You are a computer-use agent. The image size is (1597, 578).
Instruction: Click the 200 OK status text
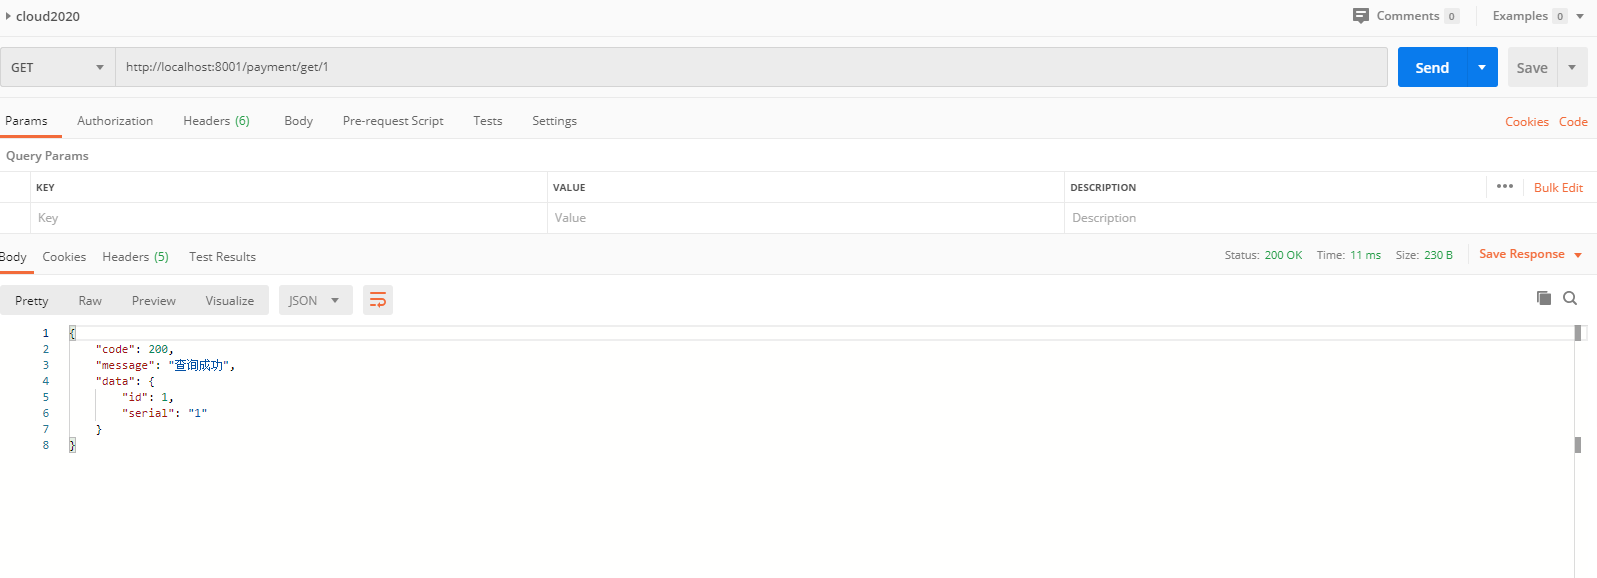tap(1283, 255)
